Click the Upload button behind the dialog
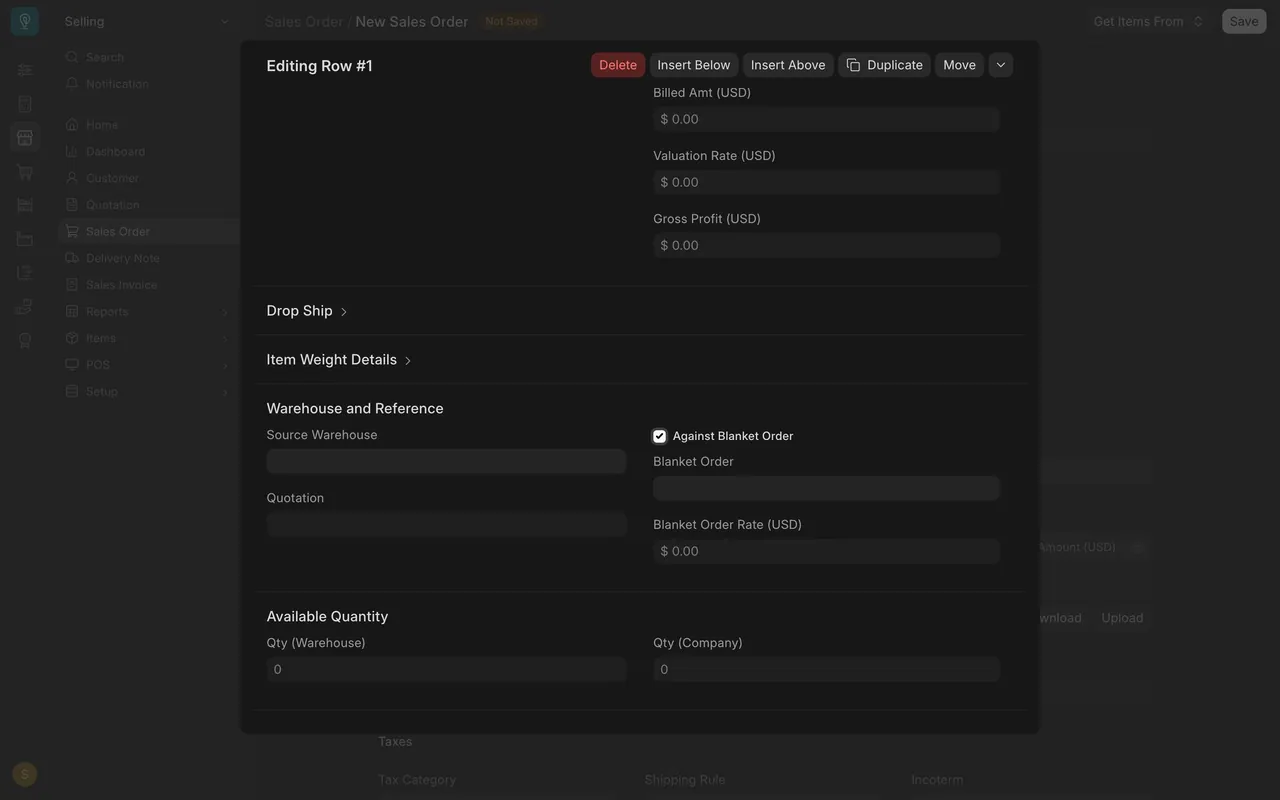This screenshot has height=800, width=1280. tap(1122, 618)
